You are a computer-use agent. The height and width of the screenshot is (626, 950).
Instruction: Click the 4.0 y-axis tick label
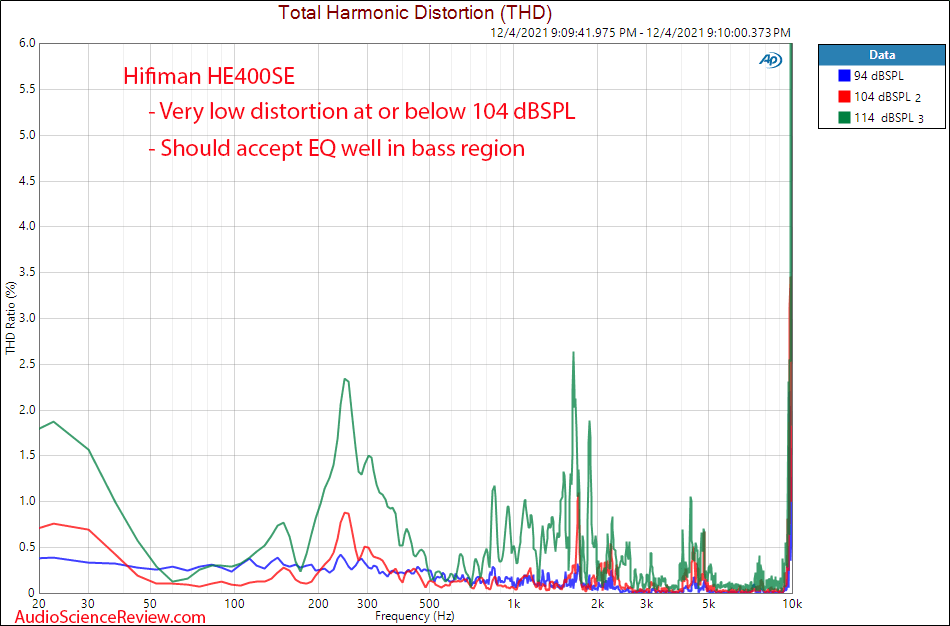(x=28, y=226)
